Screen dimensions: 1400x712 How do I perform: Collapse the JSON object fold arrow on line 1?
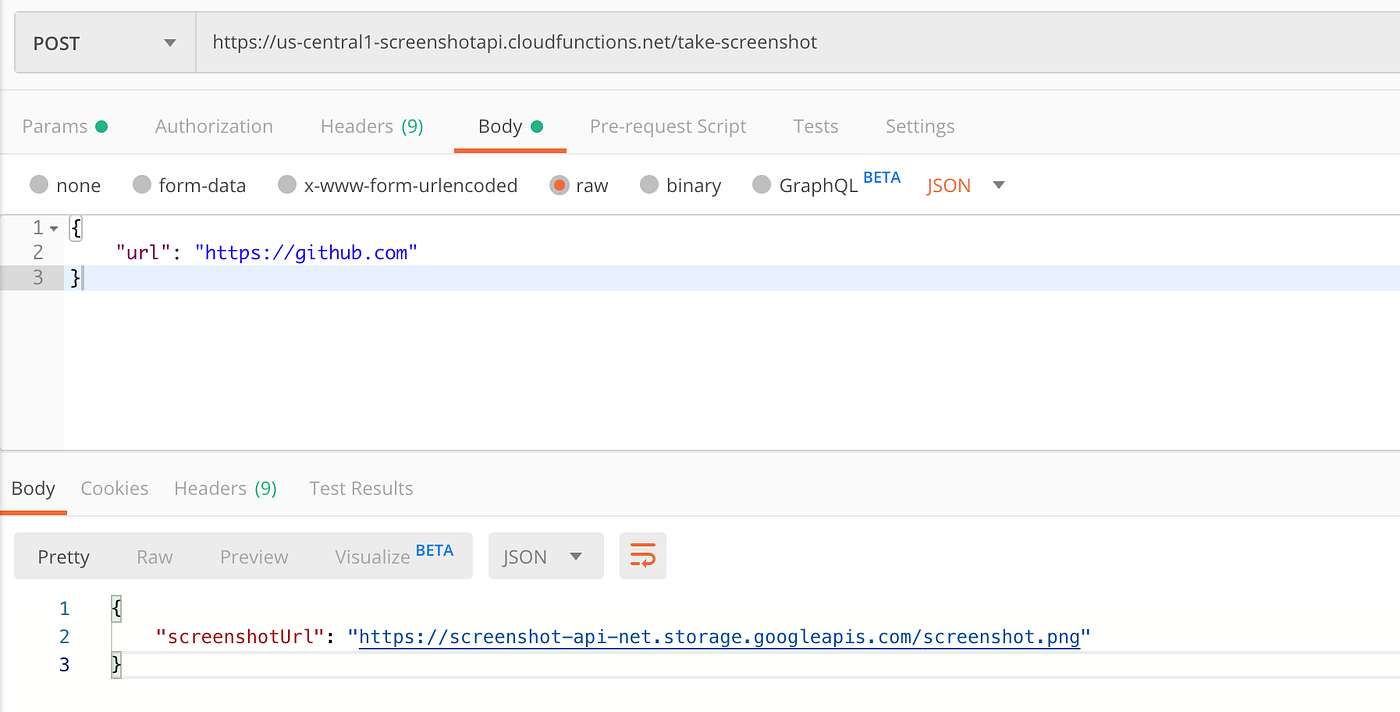tap(54, 228)
